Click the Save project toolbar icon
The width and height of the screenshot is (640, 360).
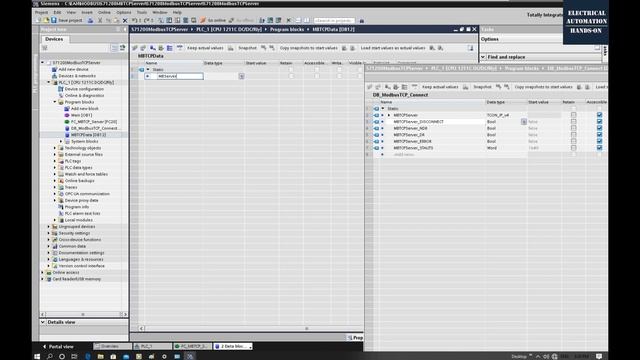coord(53,20)
